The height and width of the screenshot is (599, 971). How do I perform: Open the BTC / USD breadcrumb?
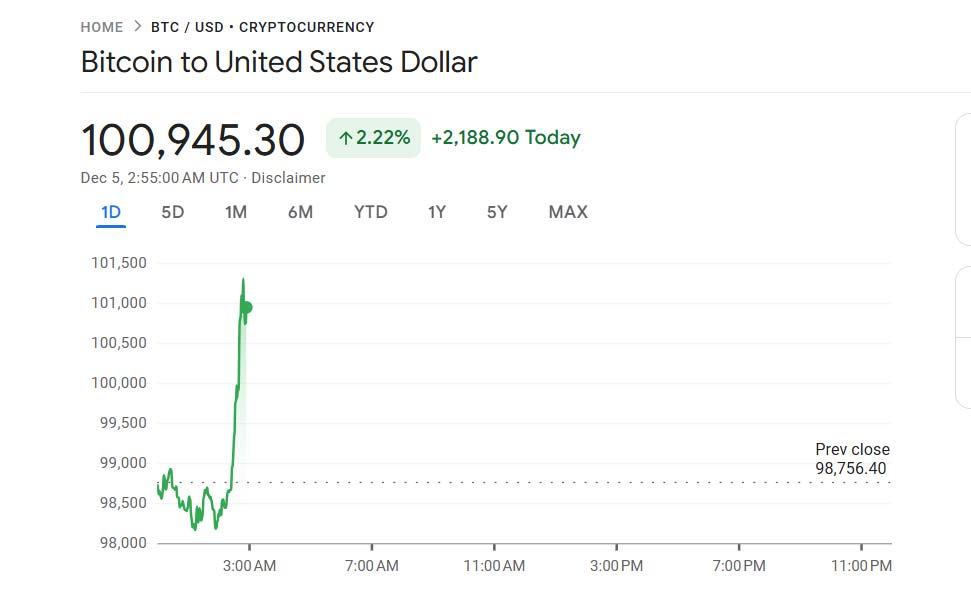coord(187,27)
